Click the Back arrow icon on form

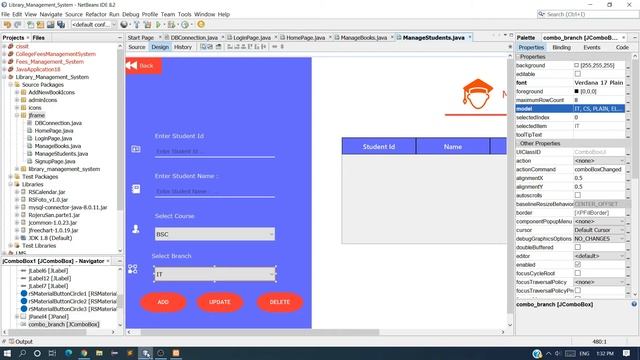pos(131,65)
